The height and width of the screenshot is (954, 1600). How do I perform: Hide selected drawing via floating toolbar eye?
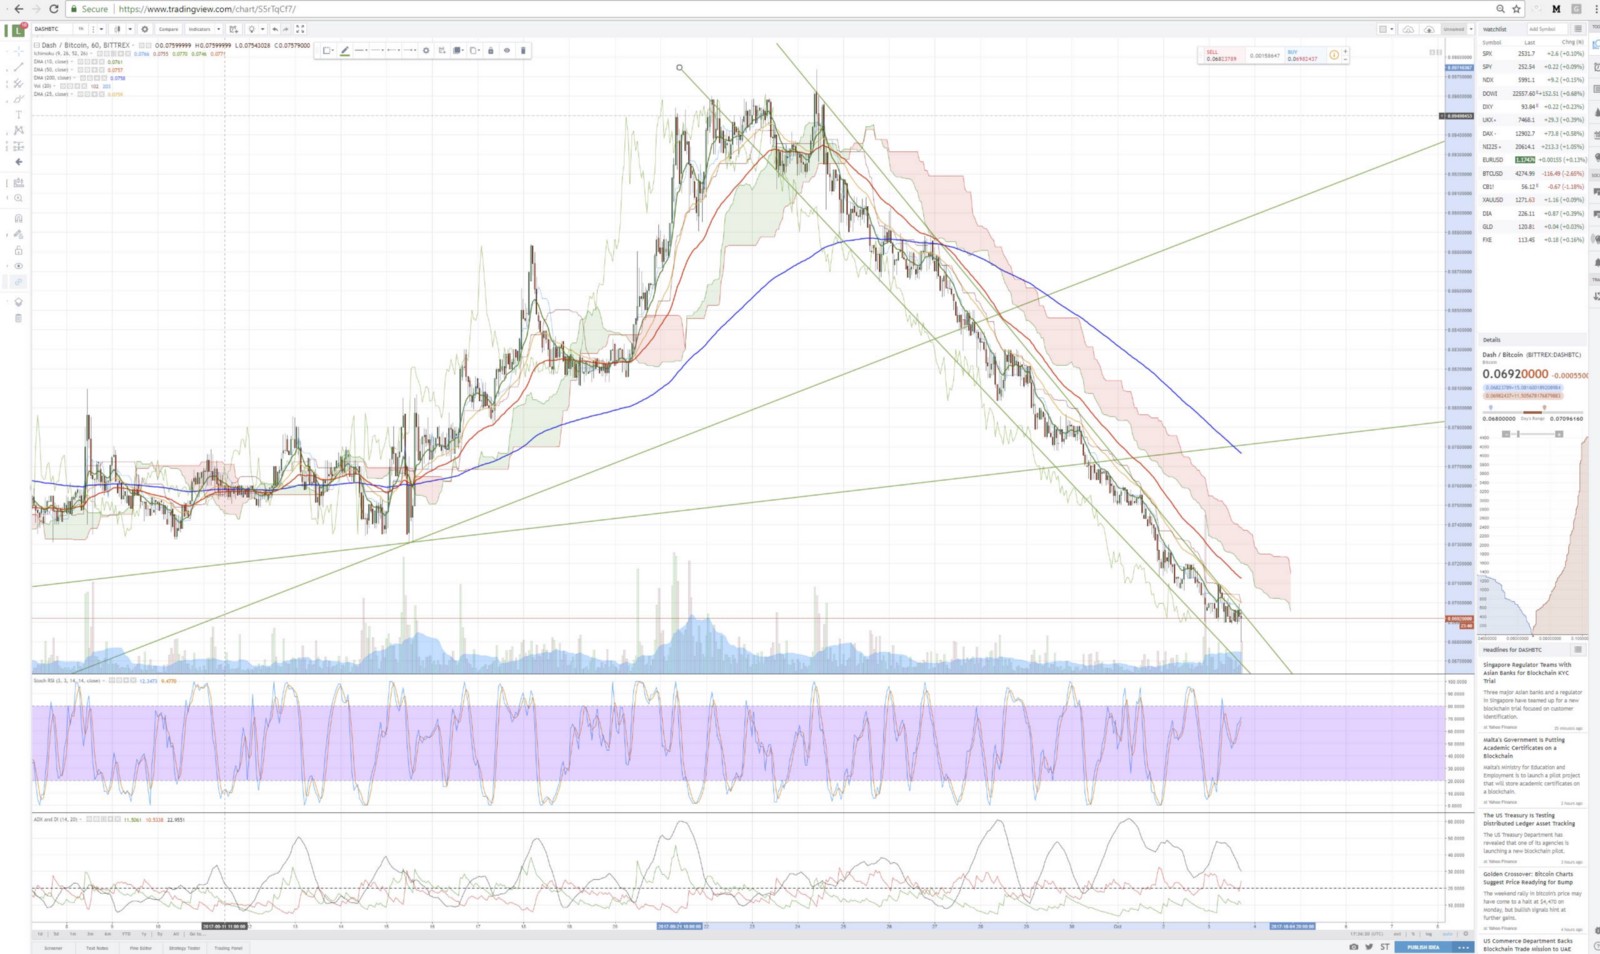pyautogui.click(x=507, y=50)
